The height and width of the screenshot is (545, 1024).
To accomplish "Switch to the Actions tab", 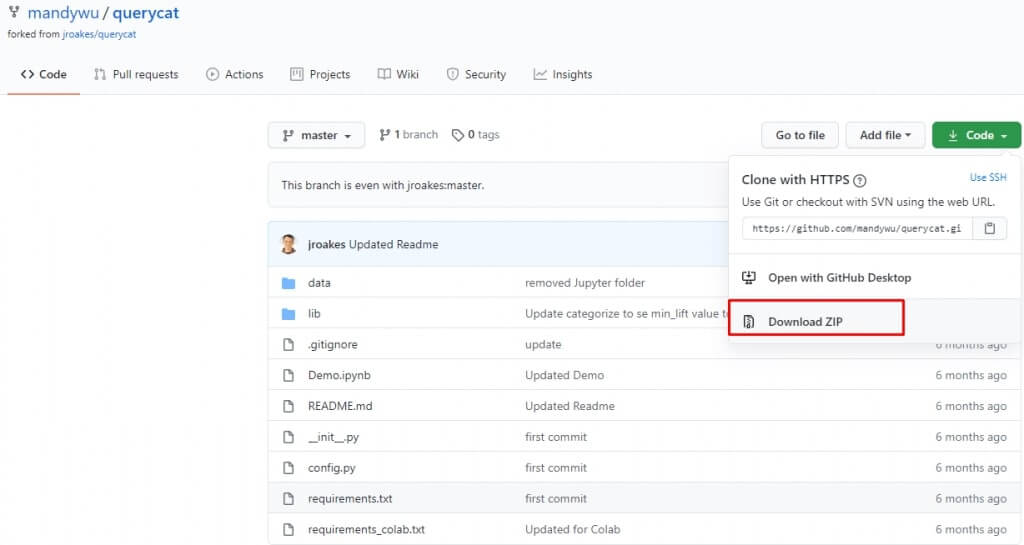I will pos(234,74).
